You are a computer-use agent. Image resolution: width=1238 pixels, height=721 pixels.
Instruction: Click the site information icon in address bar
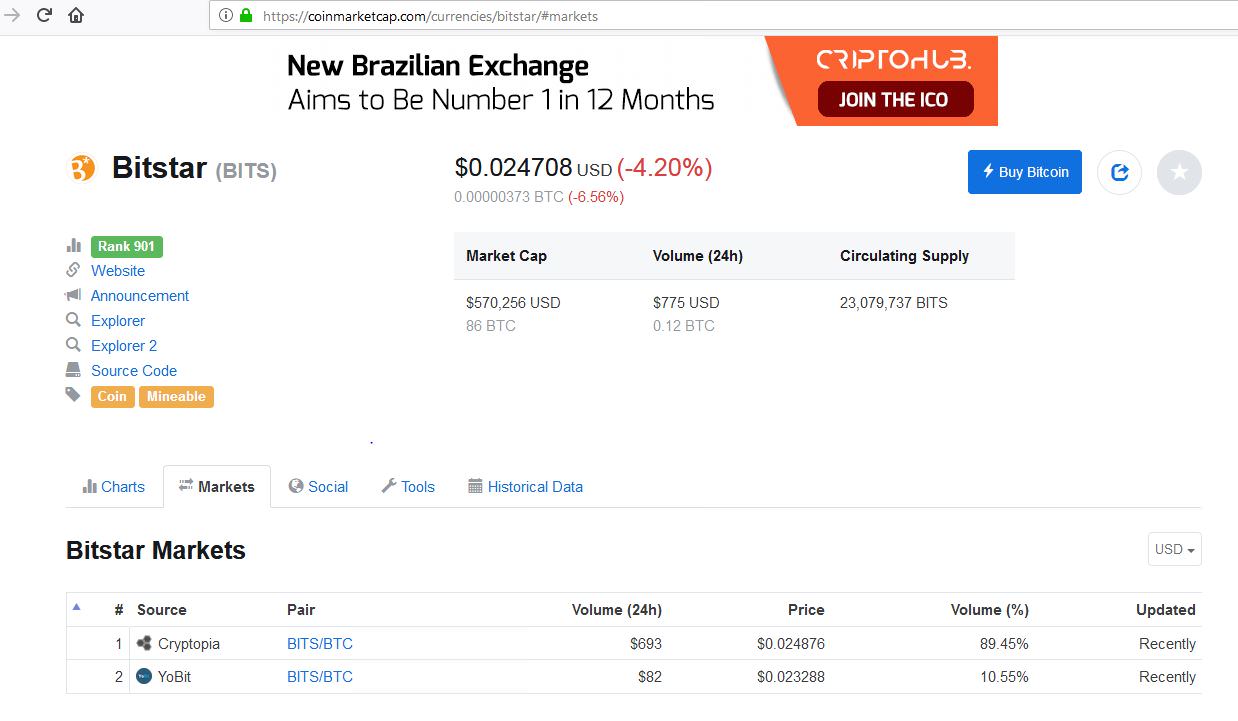225,15
